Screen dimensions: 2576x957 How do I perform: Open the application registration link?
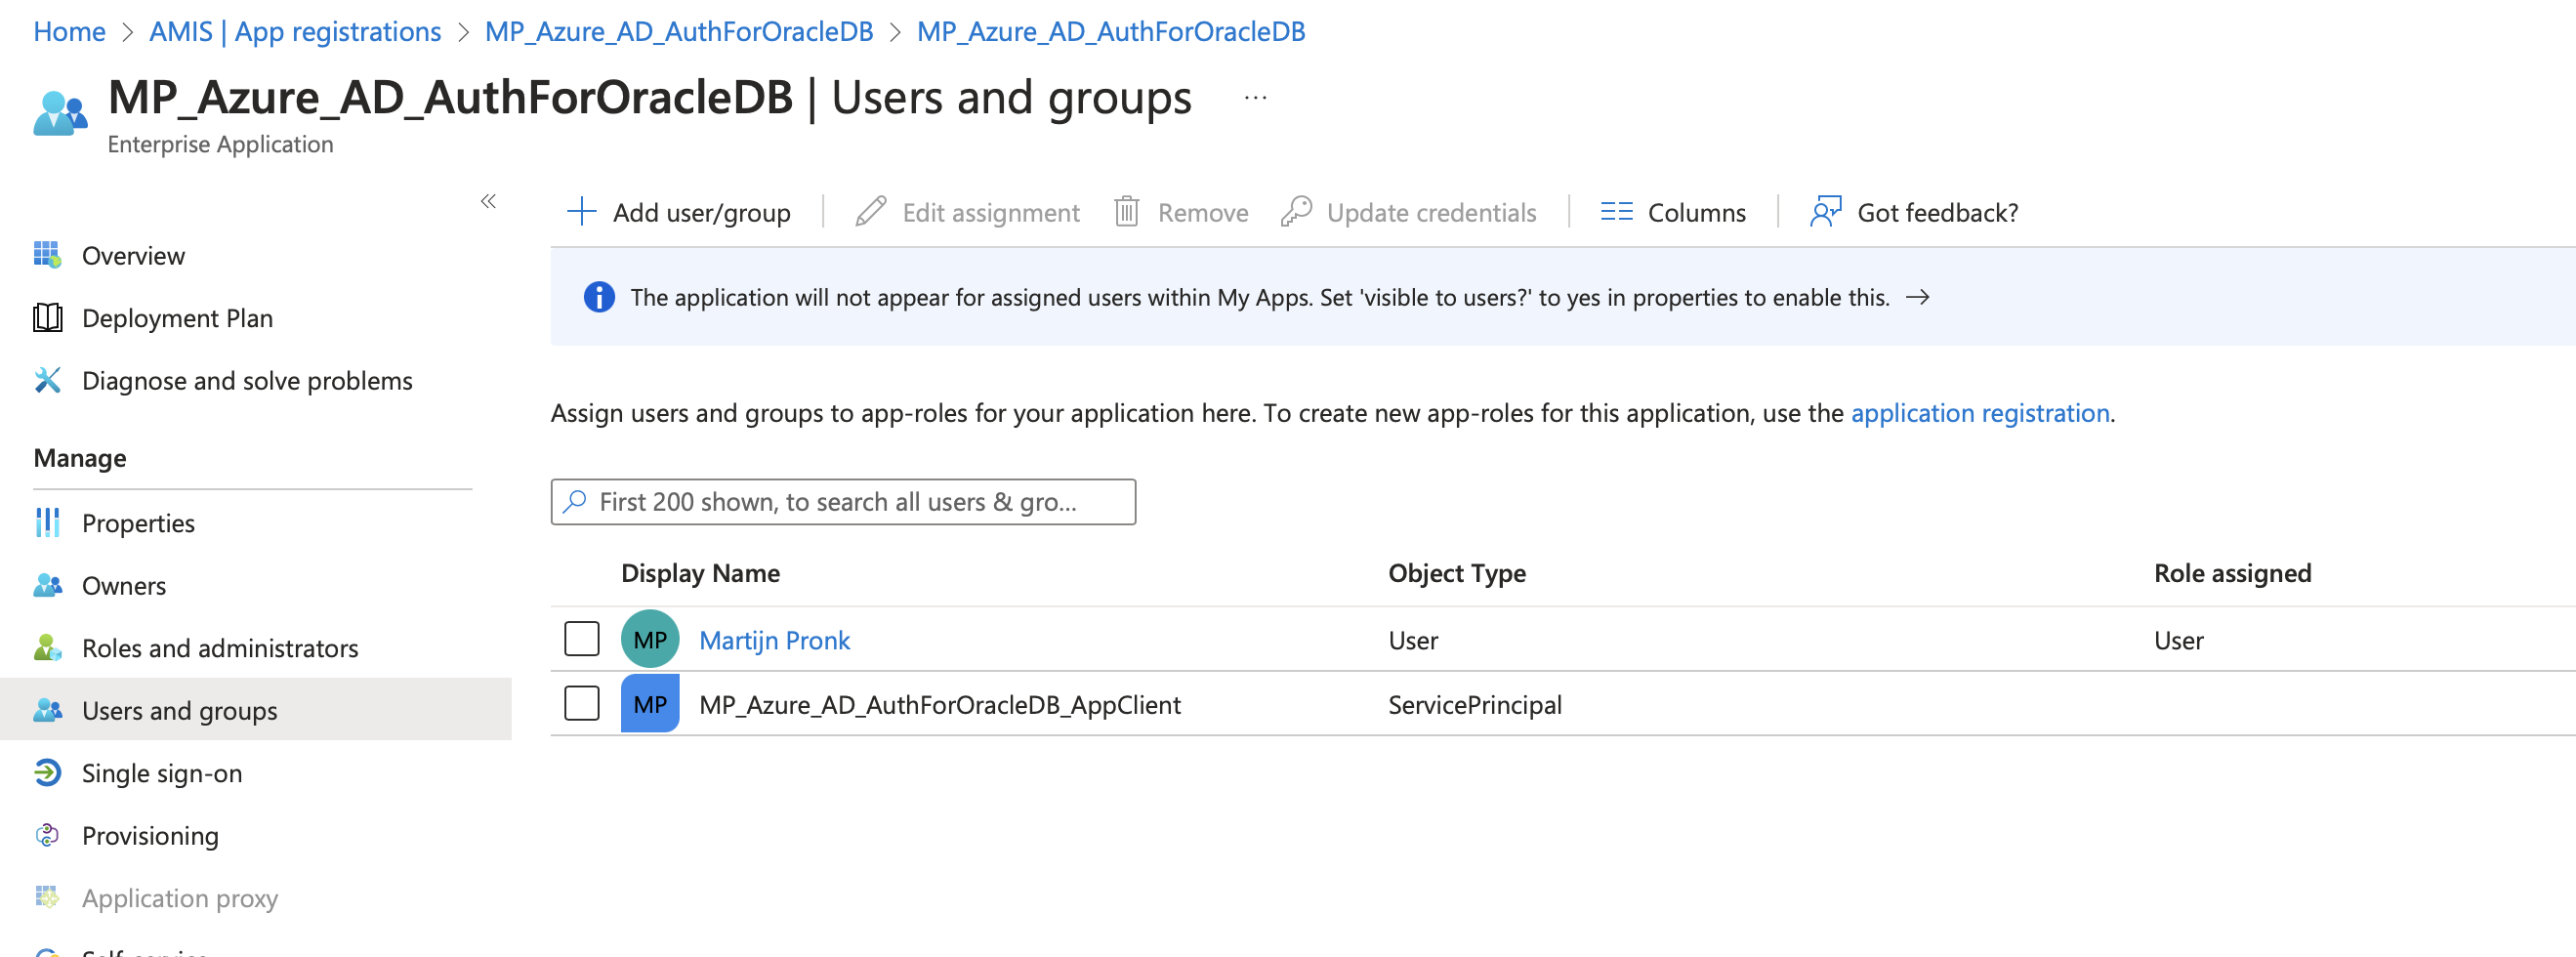tap(1979, 413)
